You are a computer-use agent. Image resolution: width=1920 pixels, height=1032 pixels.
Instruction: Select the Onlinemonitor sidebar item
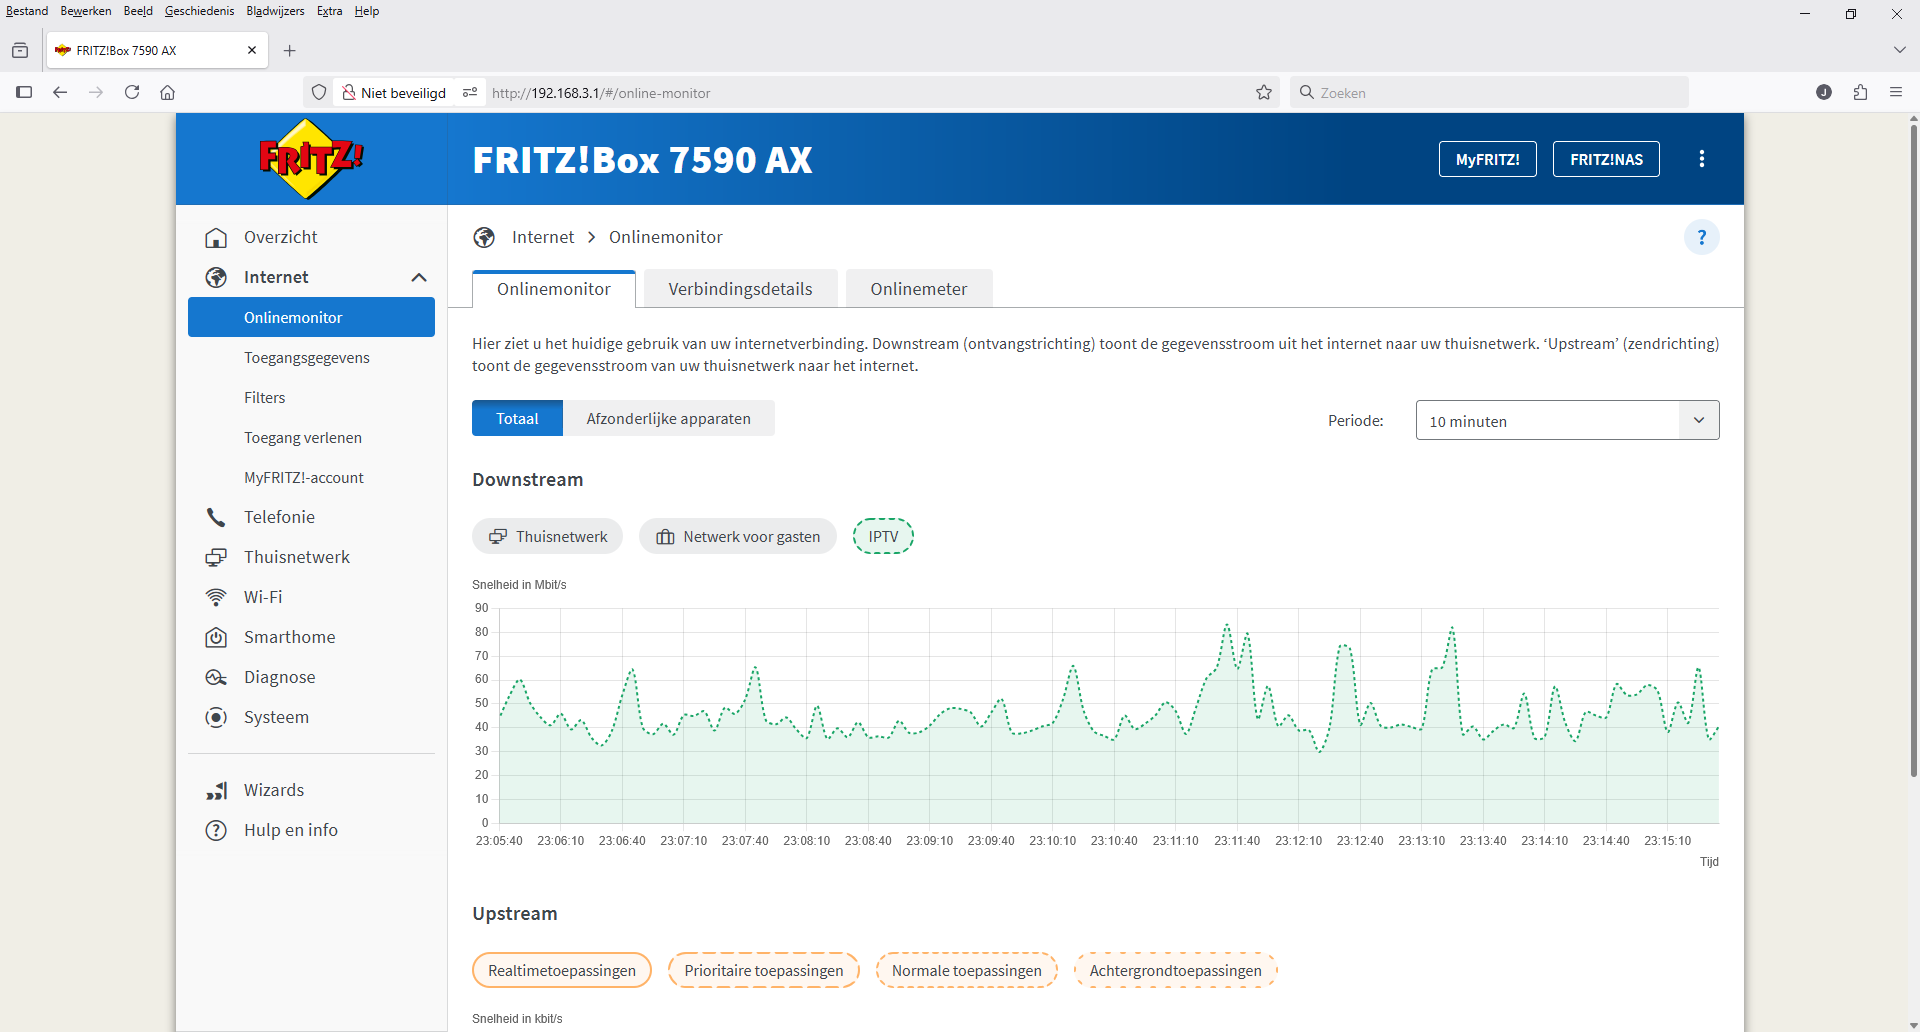(x=311, y=317)
